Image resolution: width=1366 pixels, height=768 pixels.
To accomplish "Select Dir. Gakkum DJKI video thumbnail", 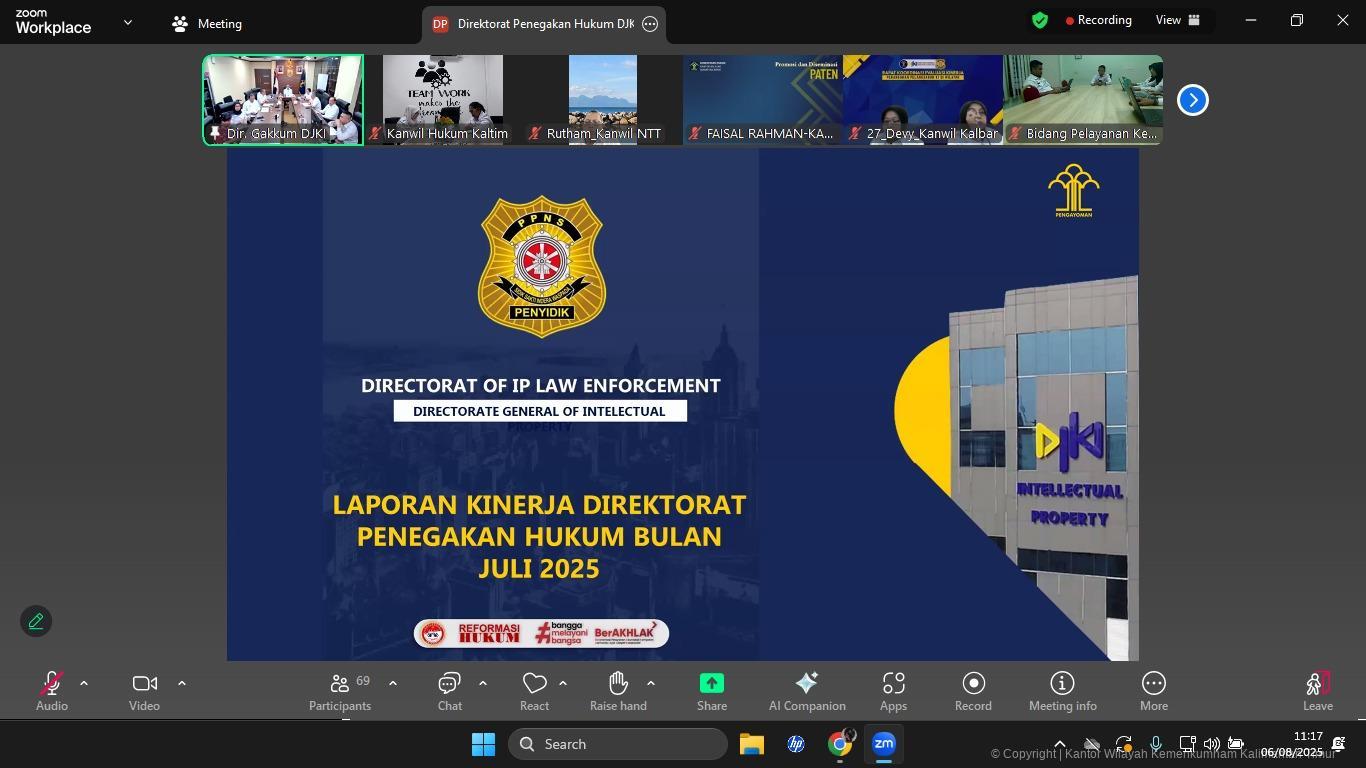I will [x=283, y=100].
